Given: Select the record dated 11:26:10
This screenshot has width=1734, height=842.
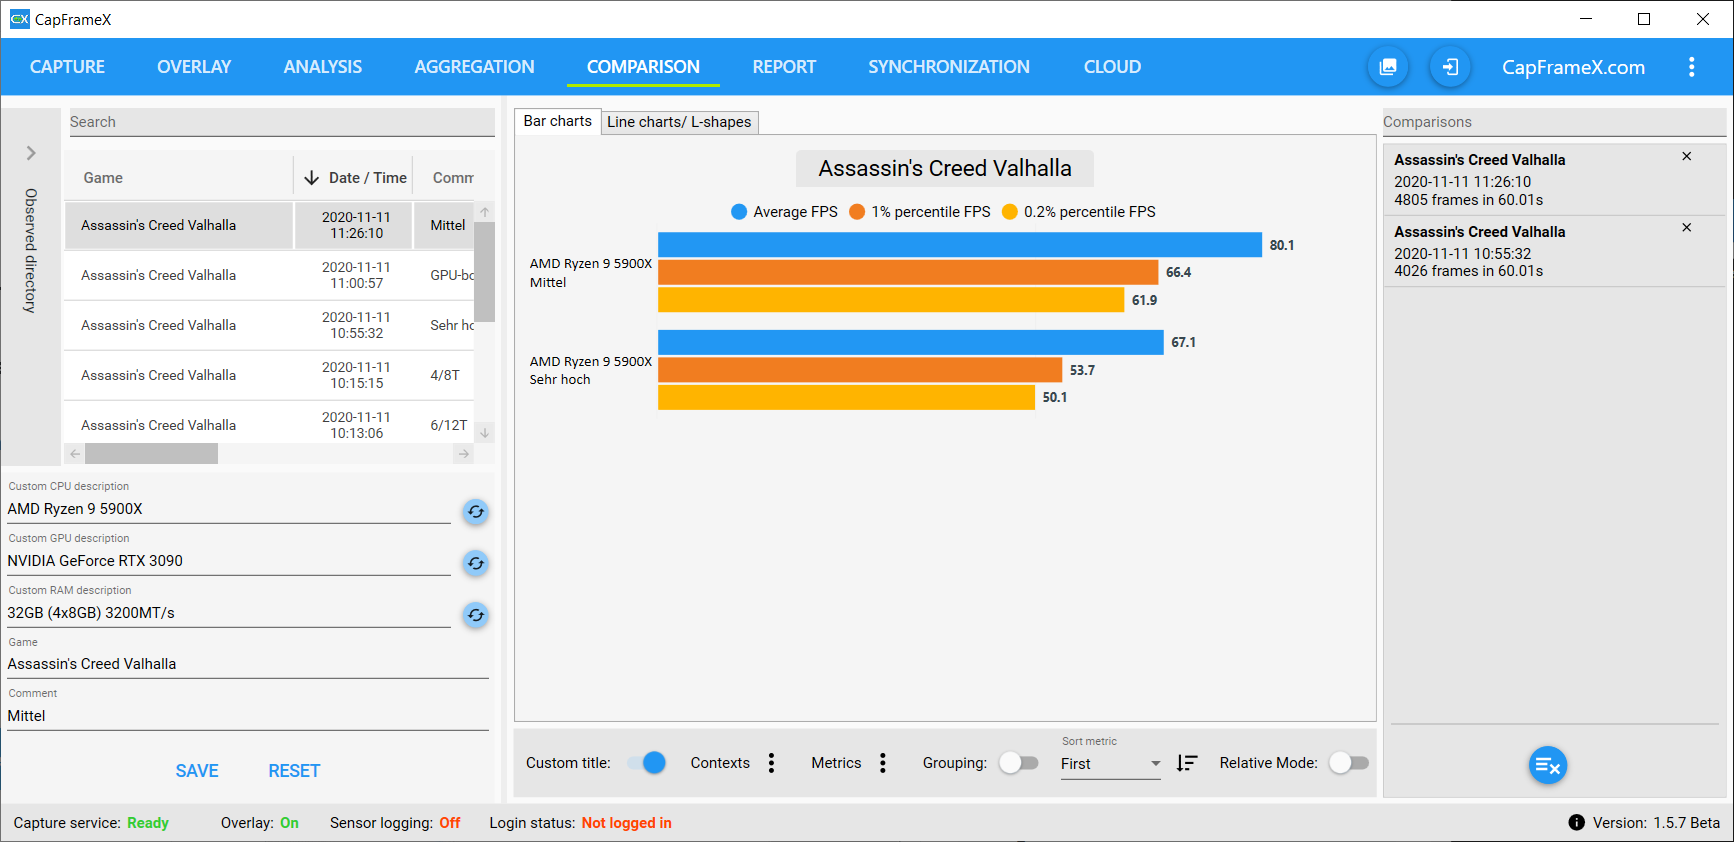Looking at the screenshot, I should (x=269, y=225).
